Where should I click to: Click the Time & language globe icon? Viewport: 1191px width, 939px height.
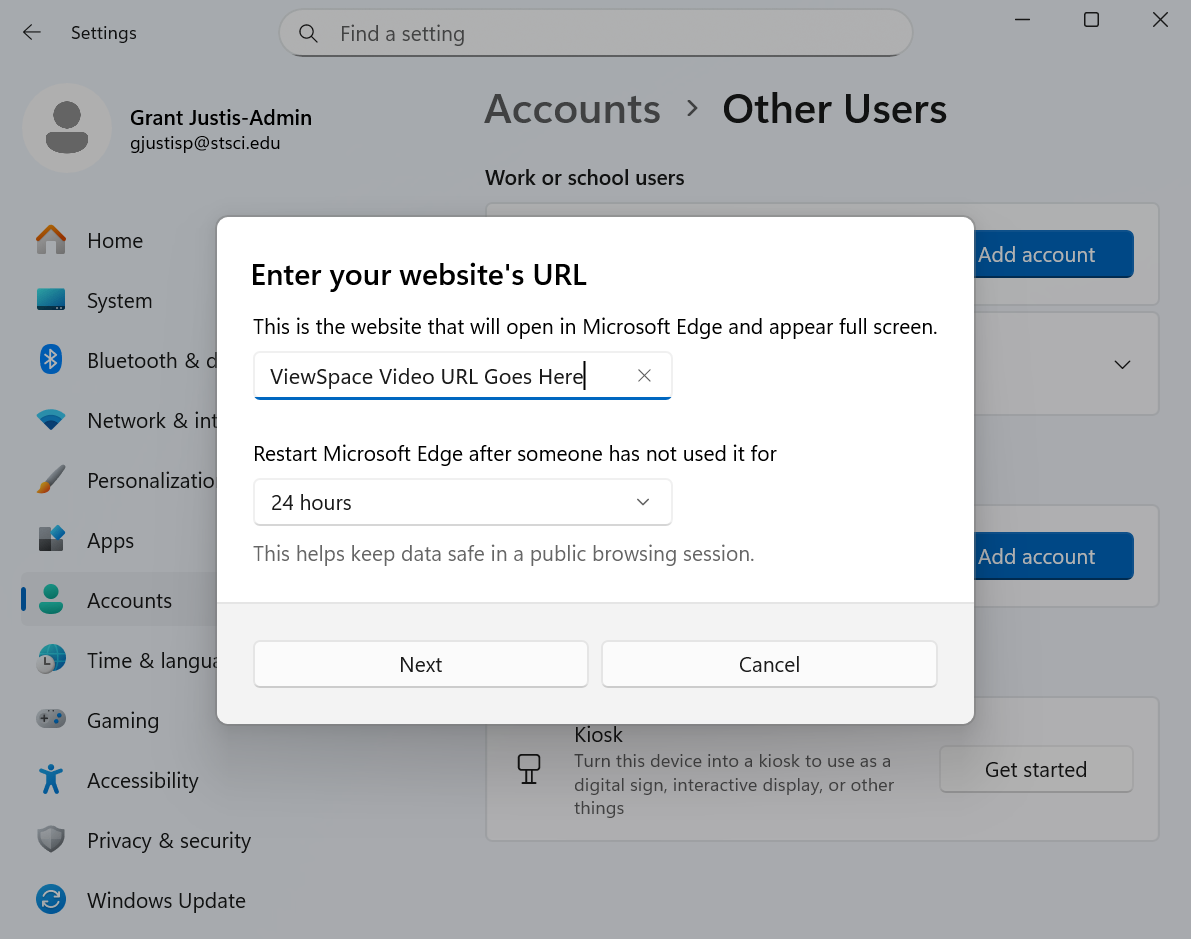[51, 659]
